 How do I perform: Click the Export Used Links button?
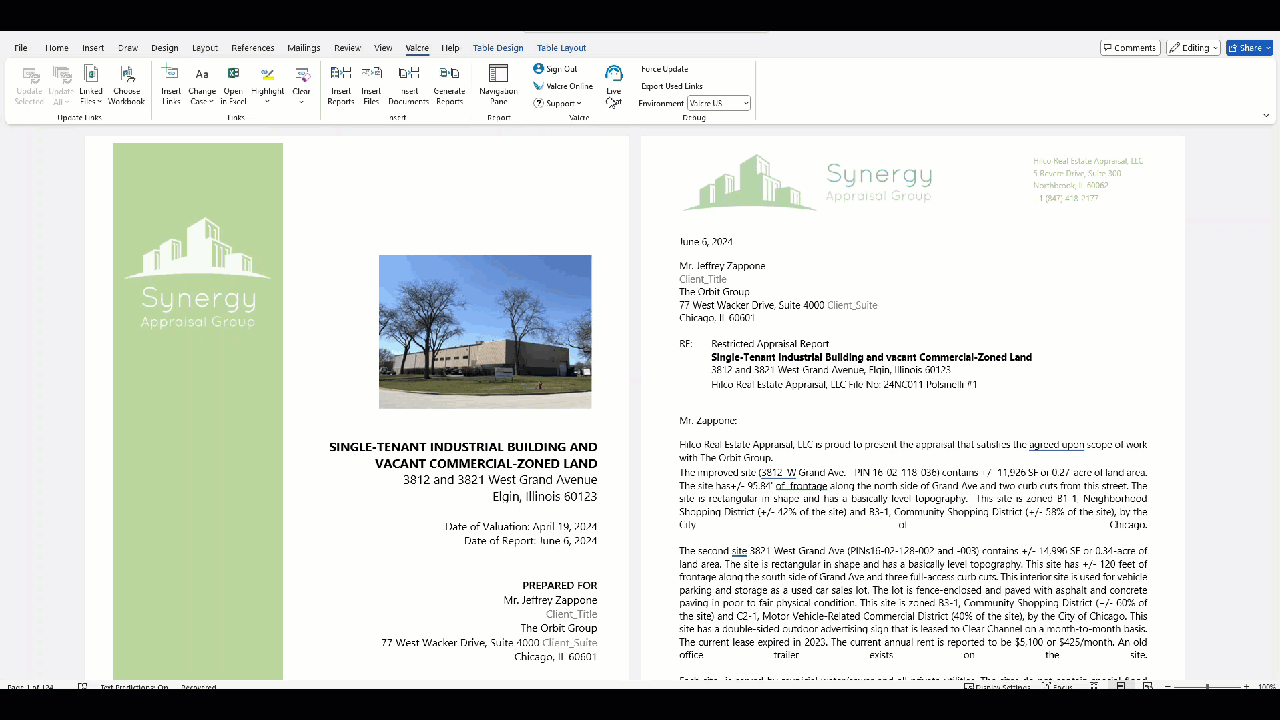coord(671,86)
